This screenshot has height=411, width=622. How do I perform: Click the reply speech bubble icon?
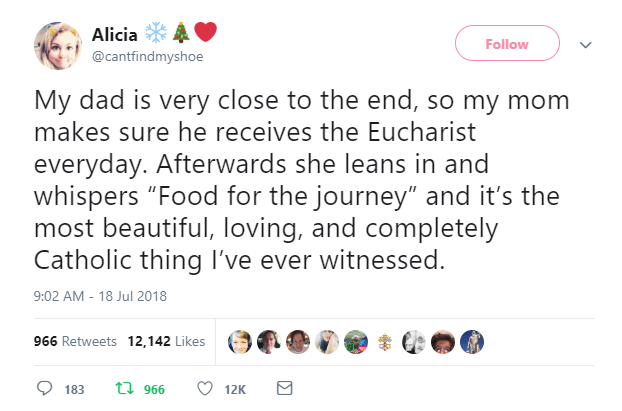(x=44, y=388)
